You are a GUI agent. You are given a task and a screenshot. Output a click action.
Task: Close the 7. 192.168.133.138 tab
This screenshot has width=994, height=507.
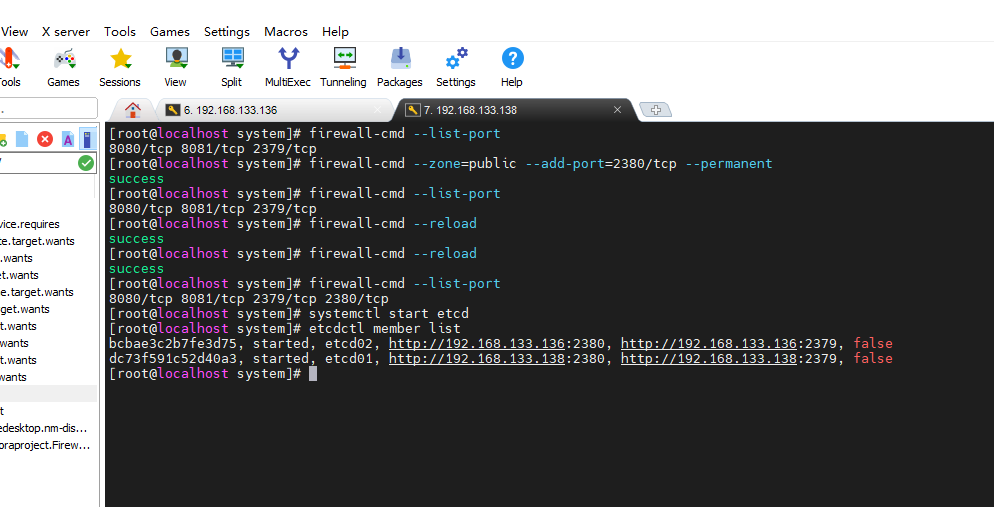coord(617,110)
